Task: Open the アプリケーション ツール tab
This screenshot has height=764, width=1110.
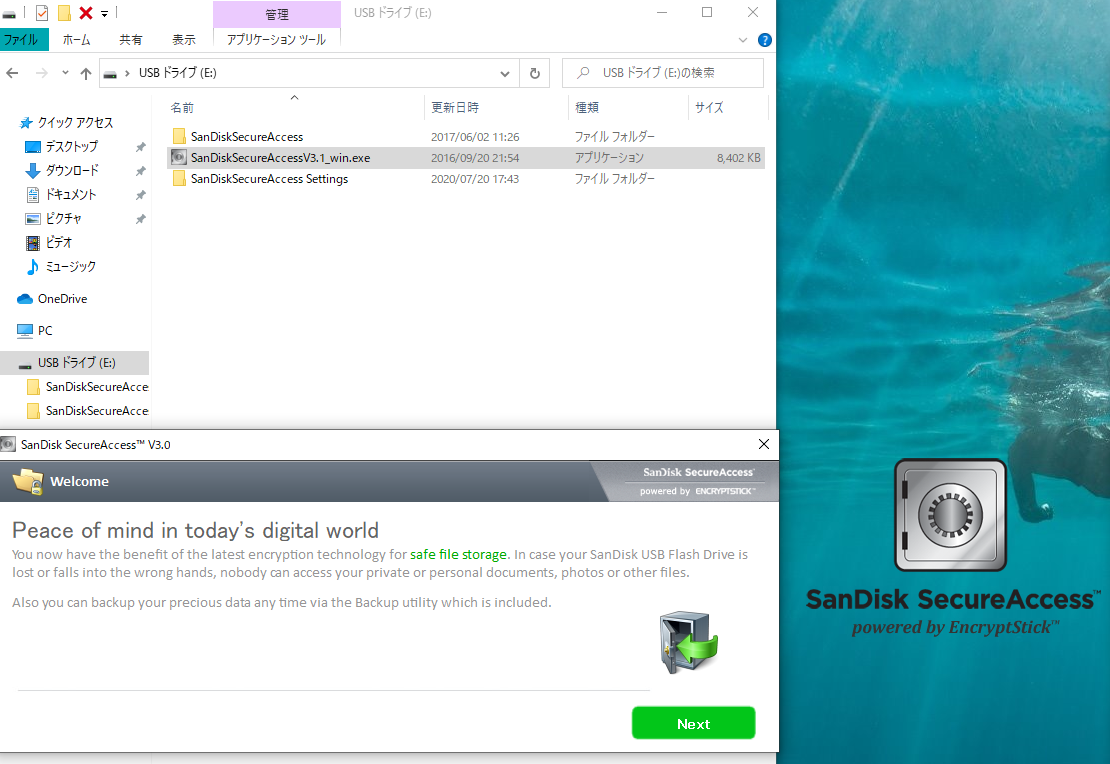Action: [x=277, y=40]
